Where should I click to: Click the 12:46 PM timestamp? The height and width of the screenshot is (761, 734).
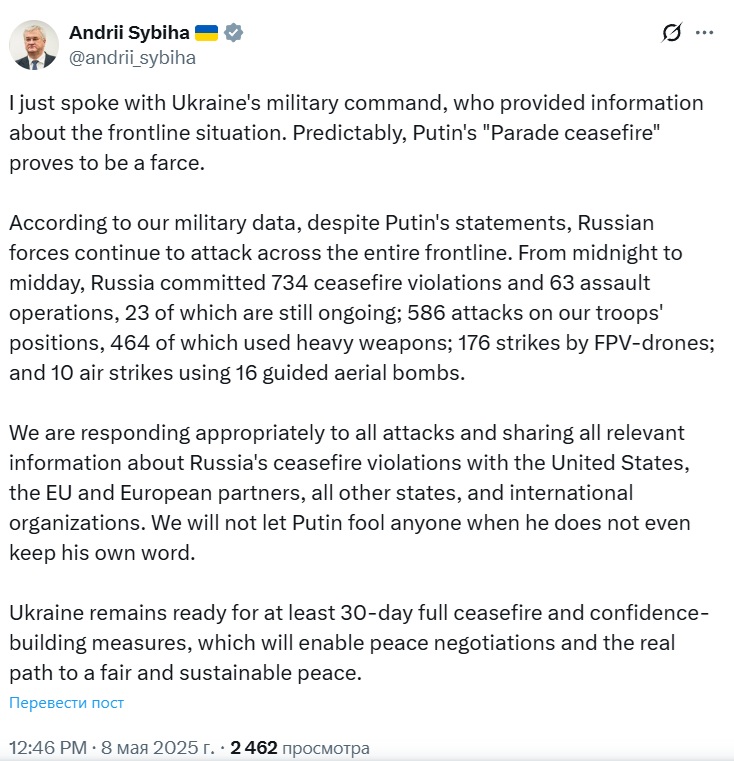[48, 747]
